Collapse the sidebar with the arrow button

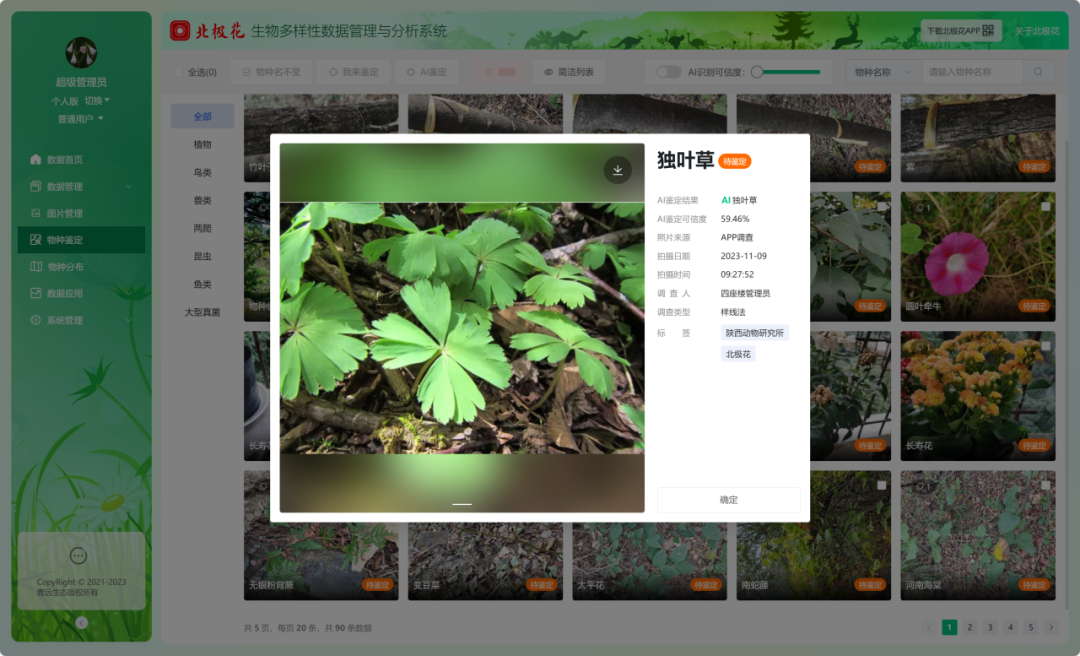point(81,622)
